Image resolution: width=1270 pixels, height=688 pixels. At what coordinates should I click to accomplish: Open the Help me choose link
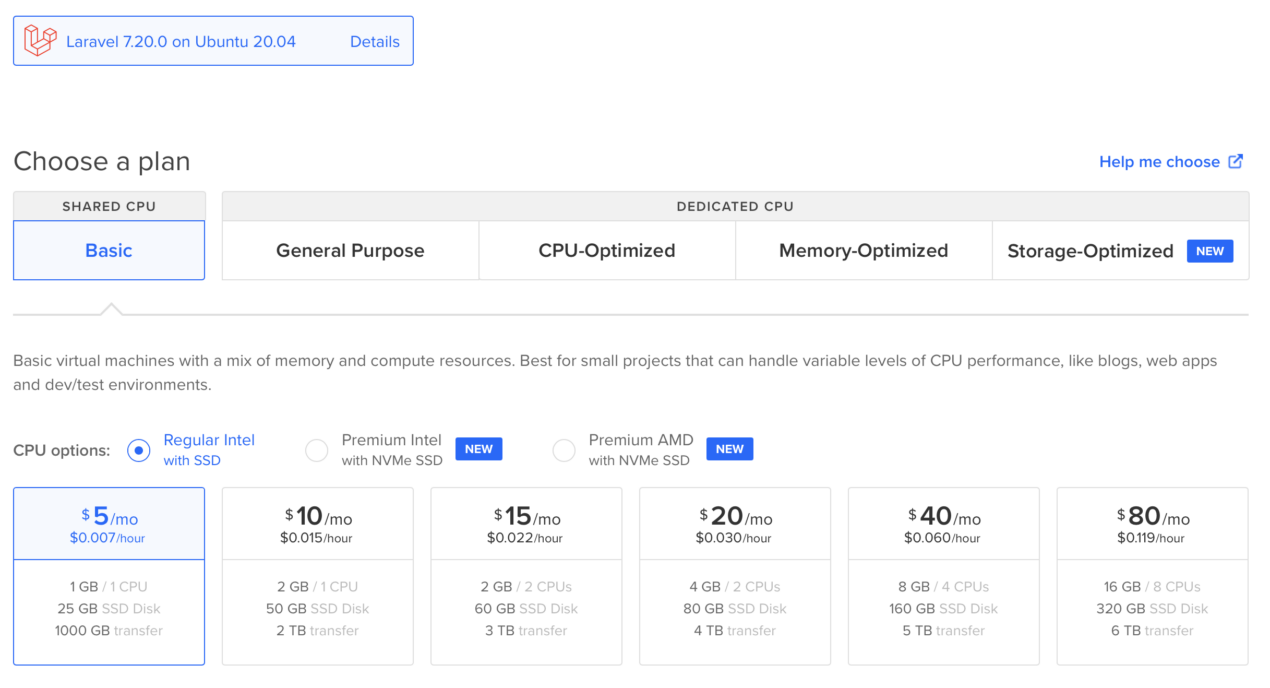pos(1159,162)
